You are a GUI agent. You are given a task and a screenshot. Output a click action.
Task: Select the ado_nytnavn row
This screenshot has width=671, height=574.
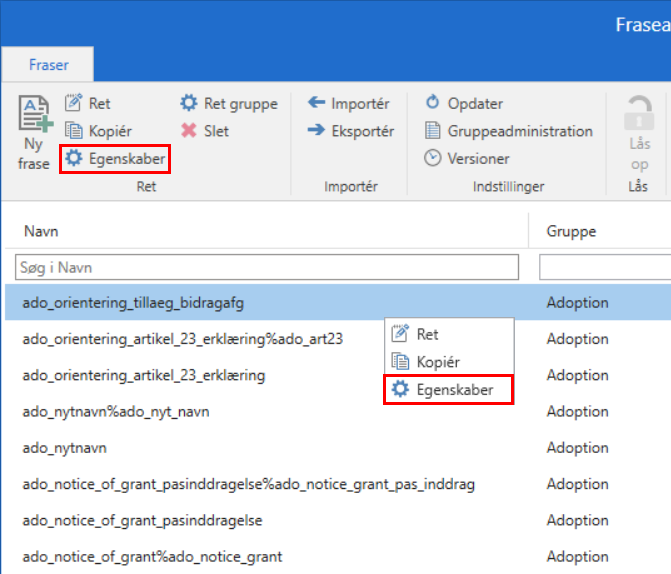pyautogui.click(x=338, y=448)
